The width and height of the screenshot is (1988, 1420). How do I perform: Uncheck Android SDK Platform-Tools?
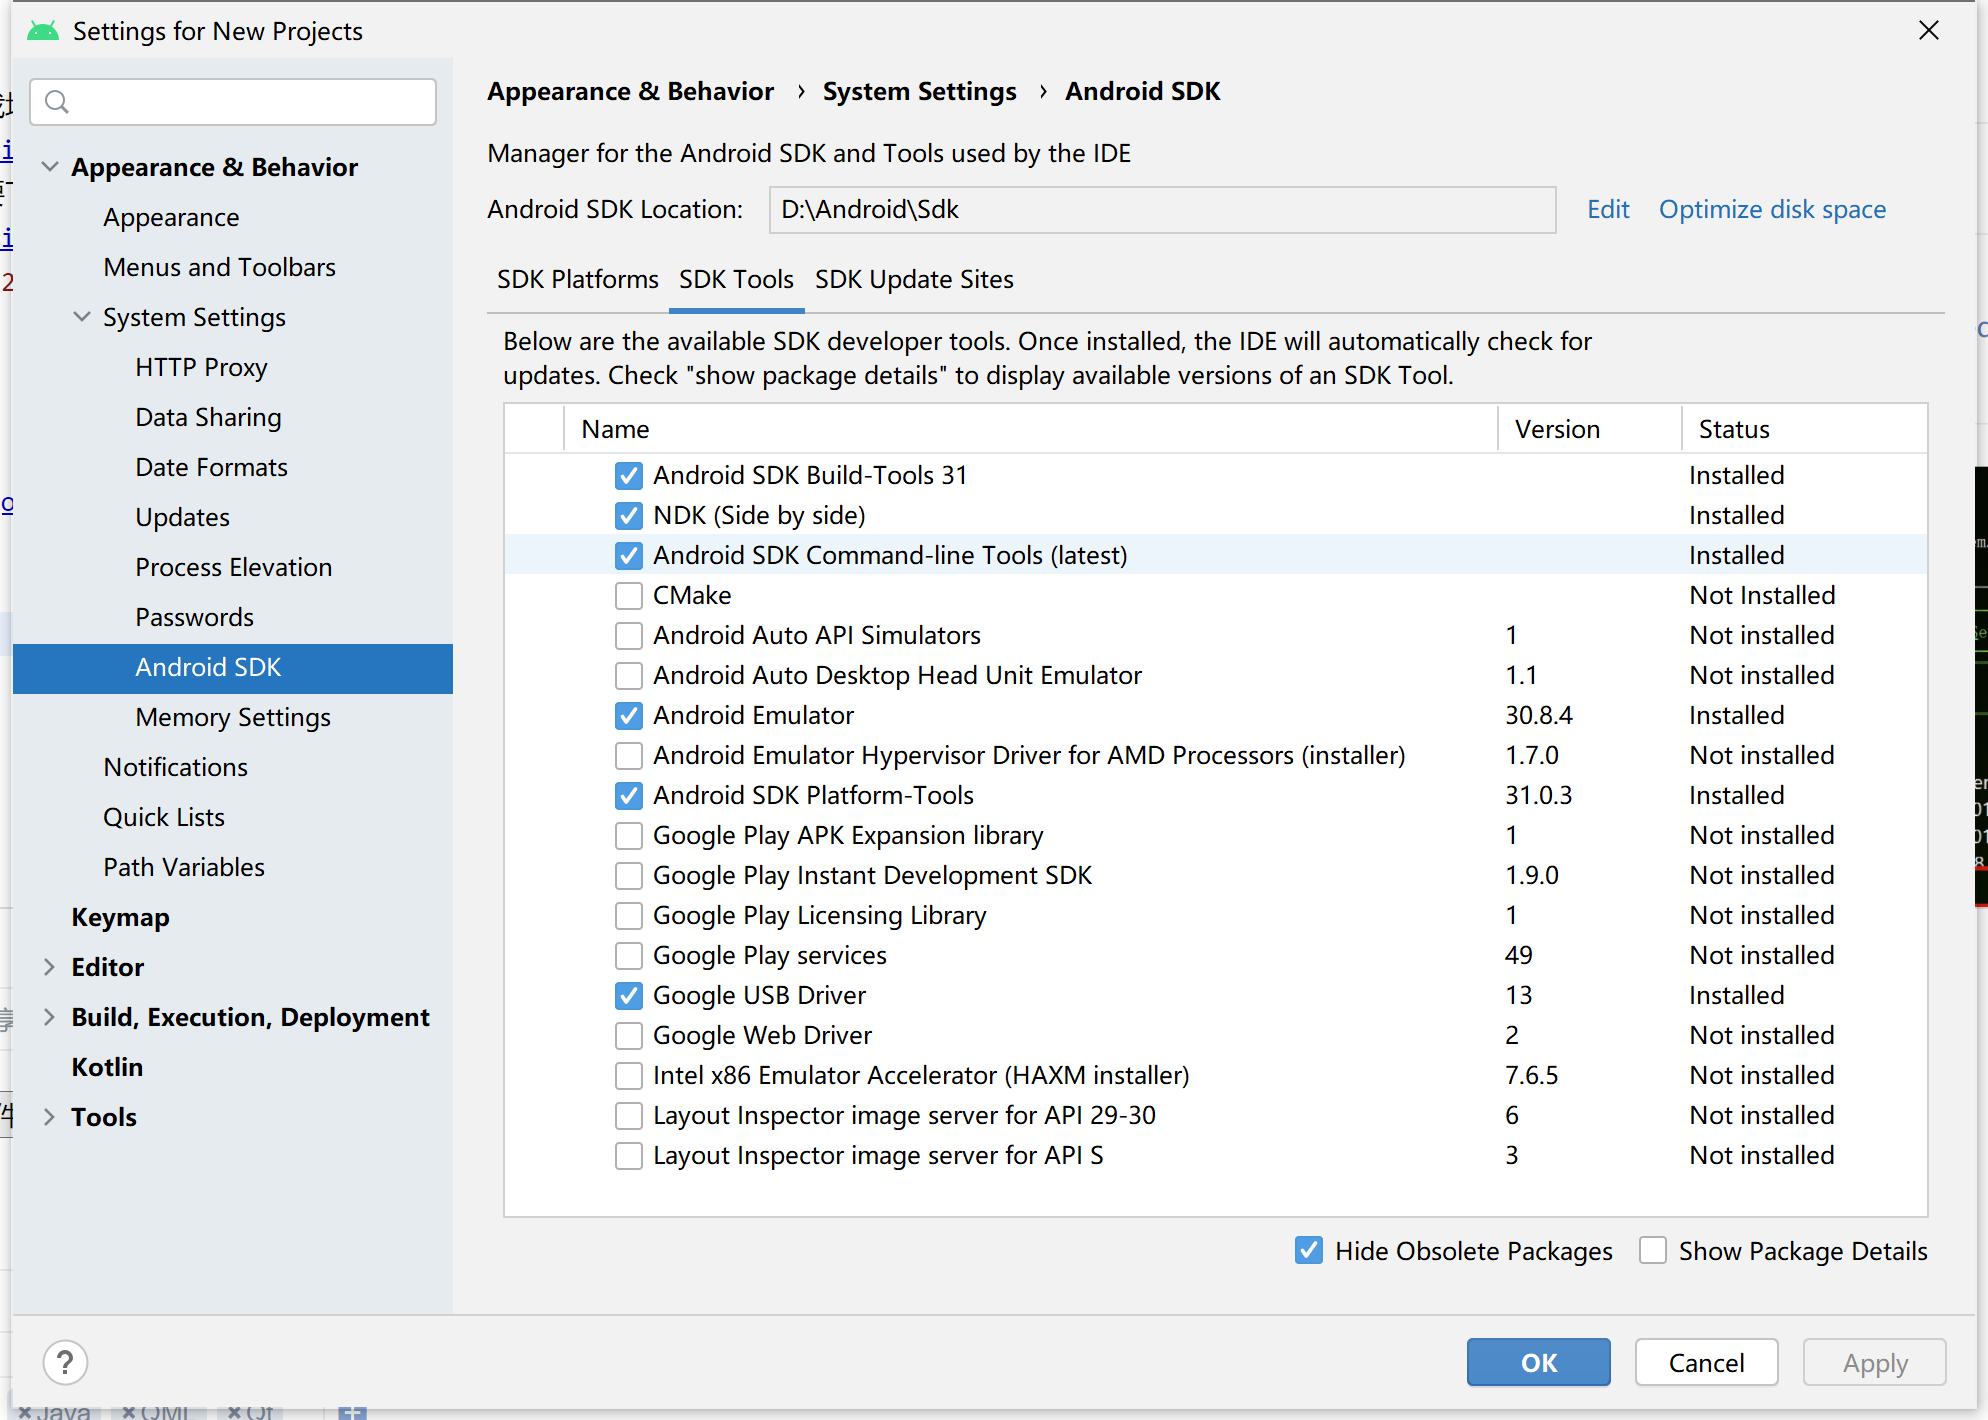pos(629,795)
